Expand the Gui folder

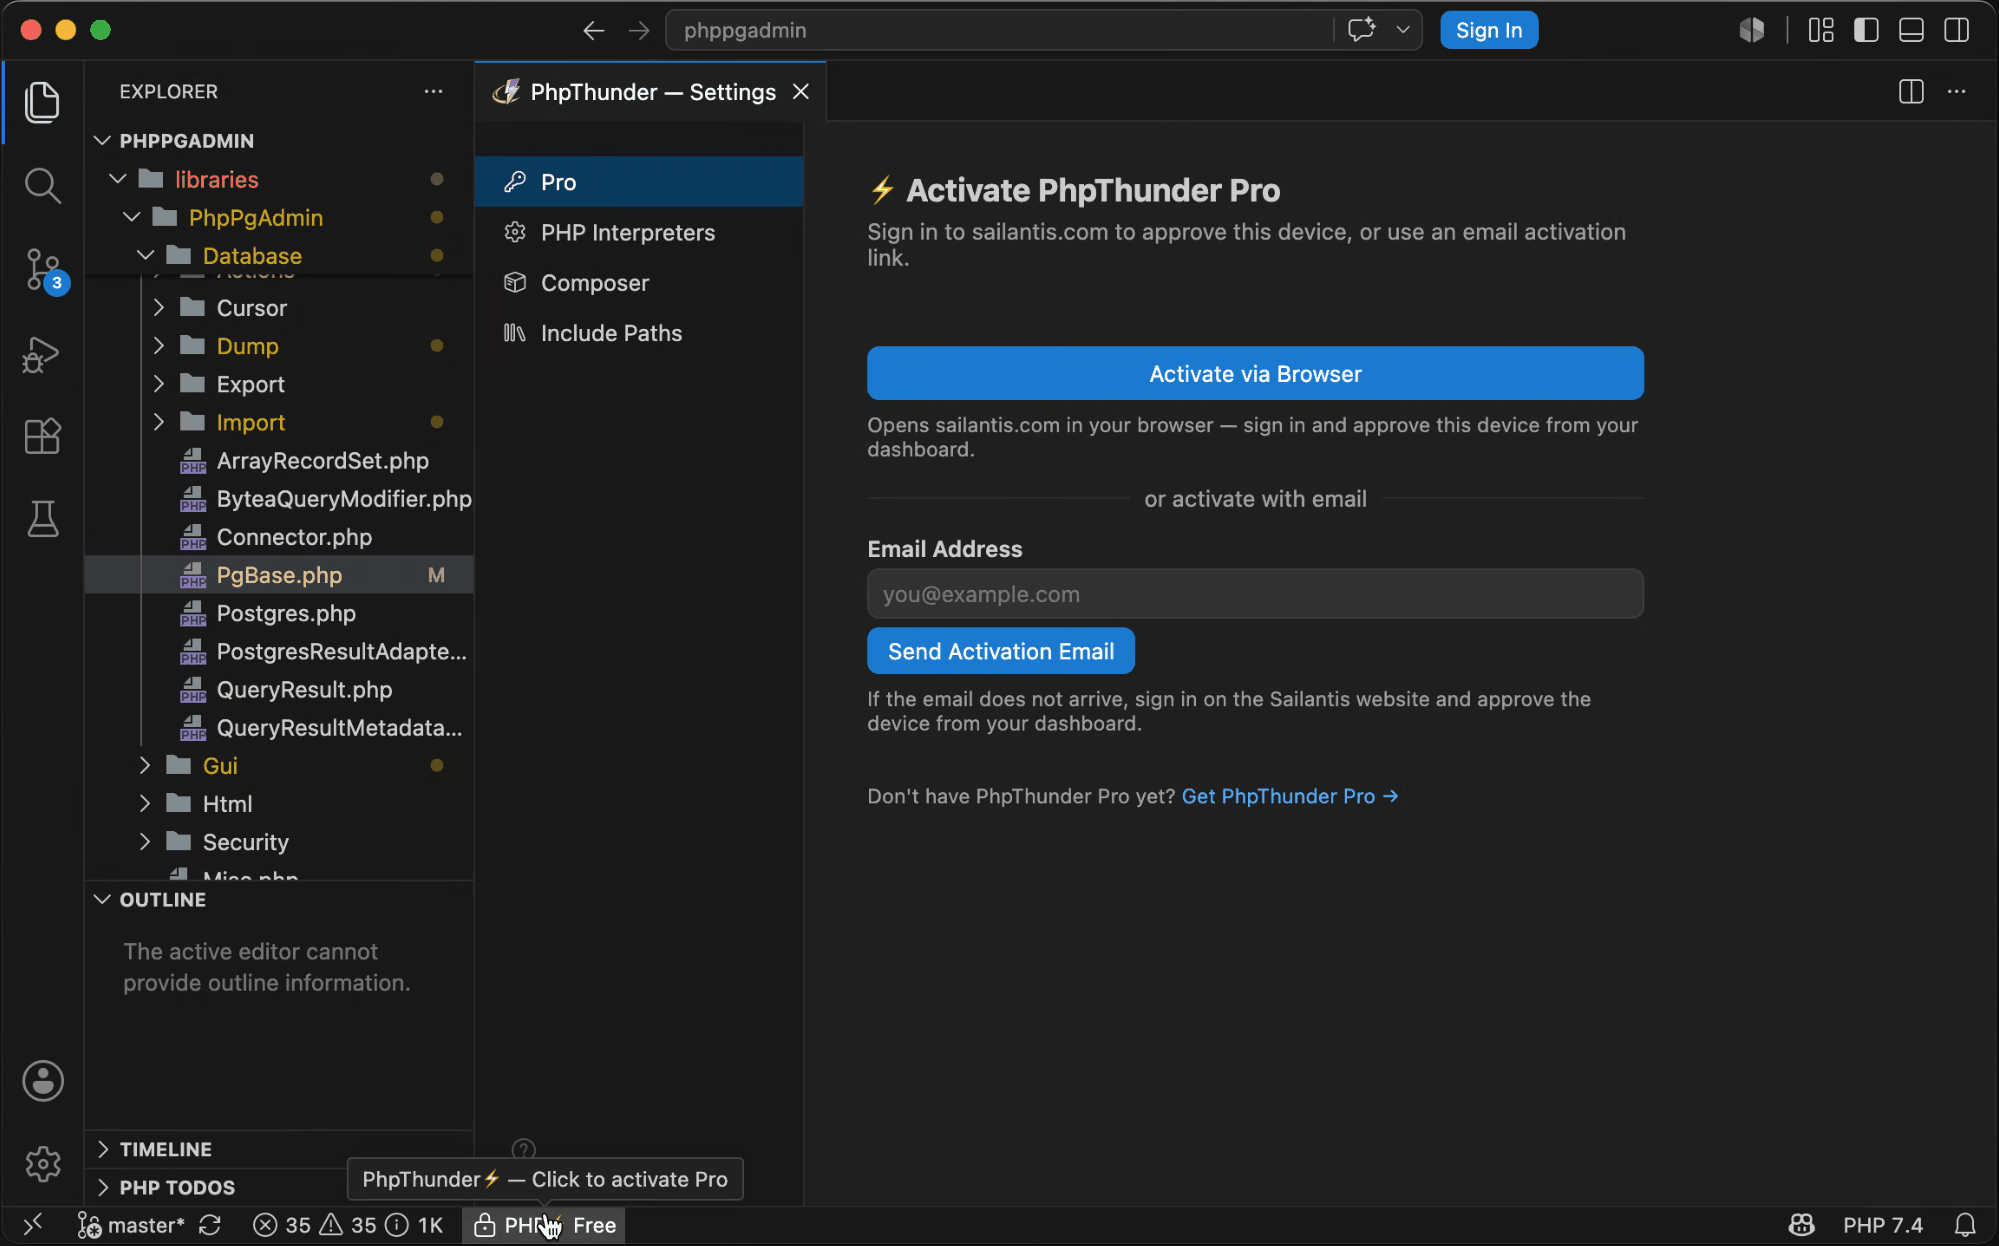145,765
